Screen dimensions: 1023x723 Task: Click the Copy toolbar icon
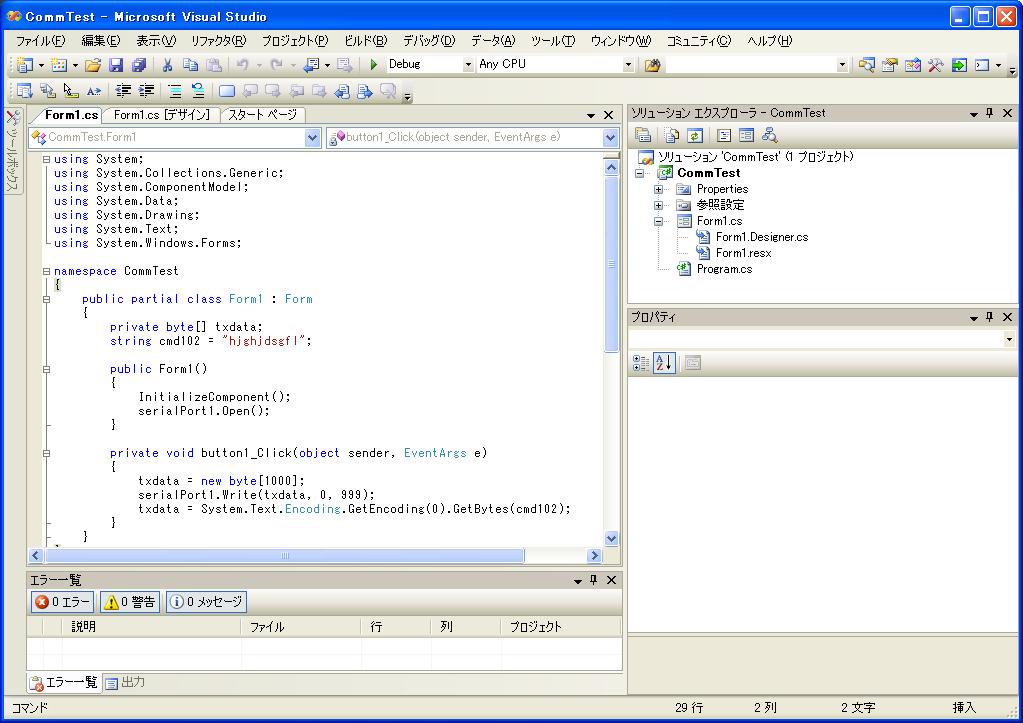[191, 65]
